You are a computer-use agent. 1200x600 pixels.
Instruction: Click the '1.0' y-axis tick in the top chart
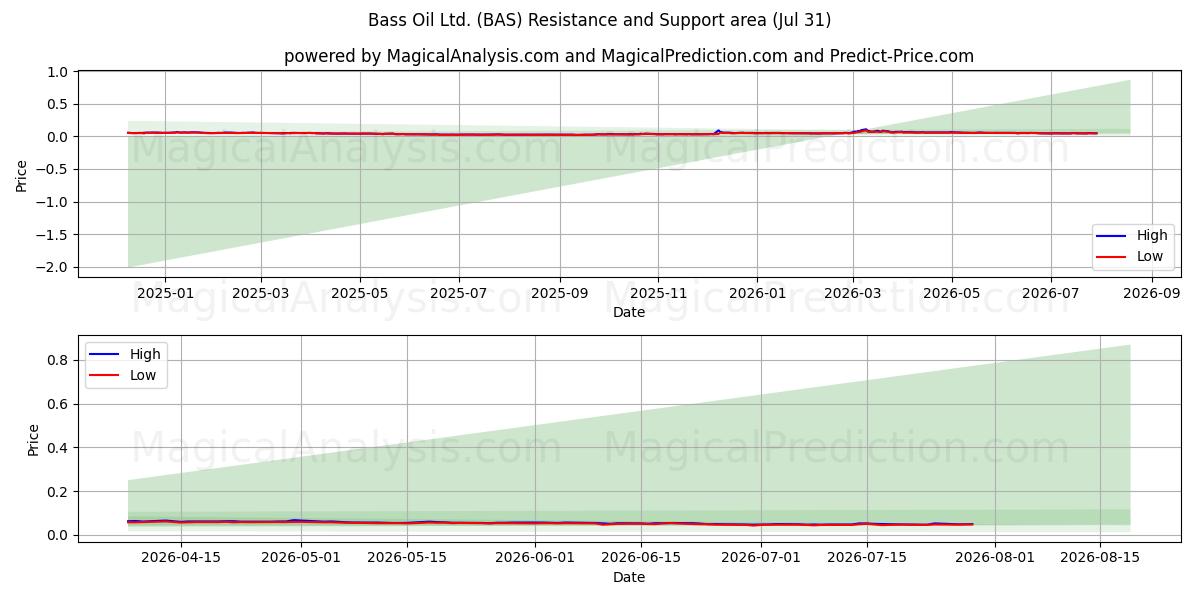coord(57,72)
